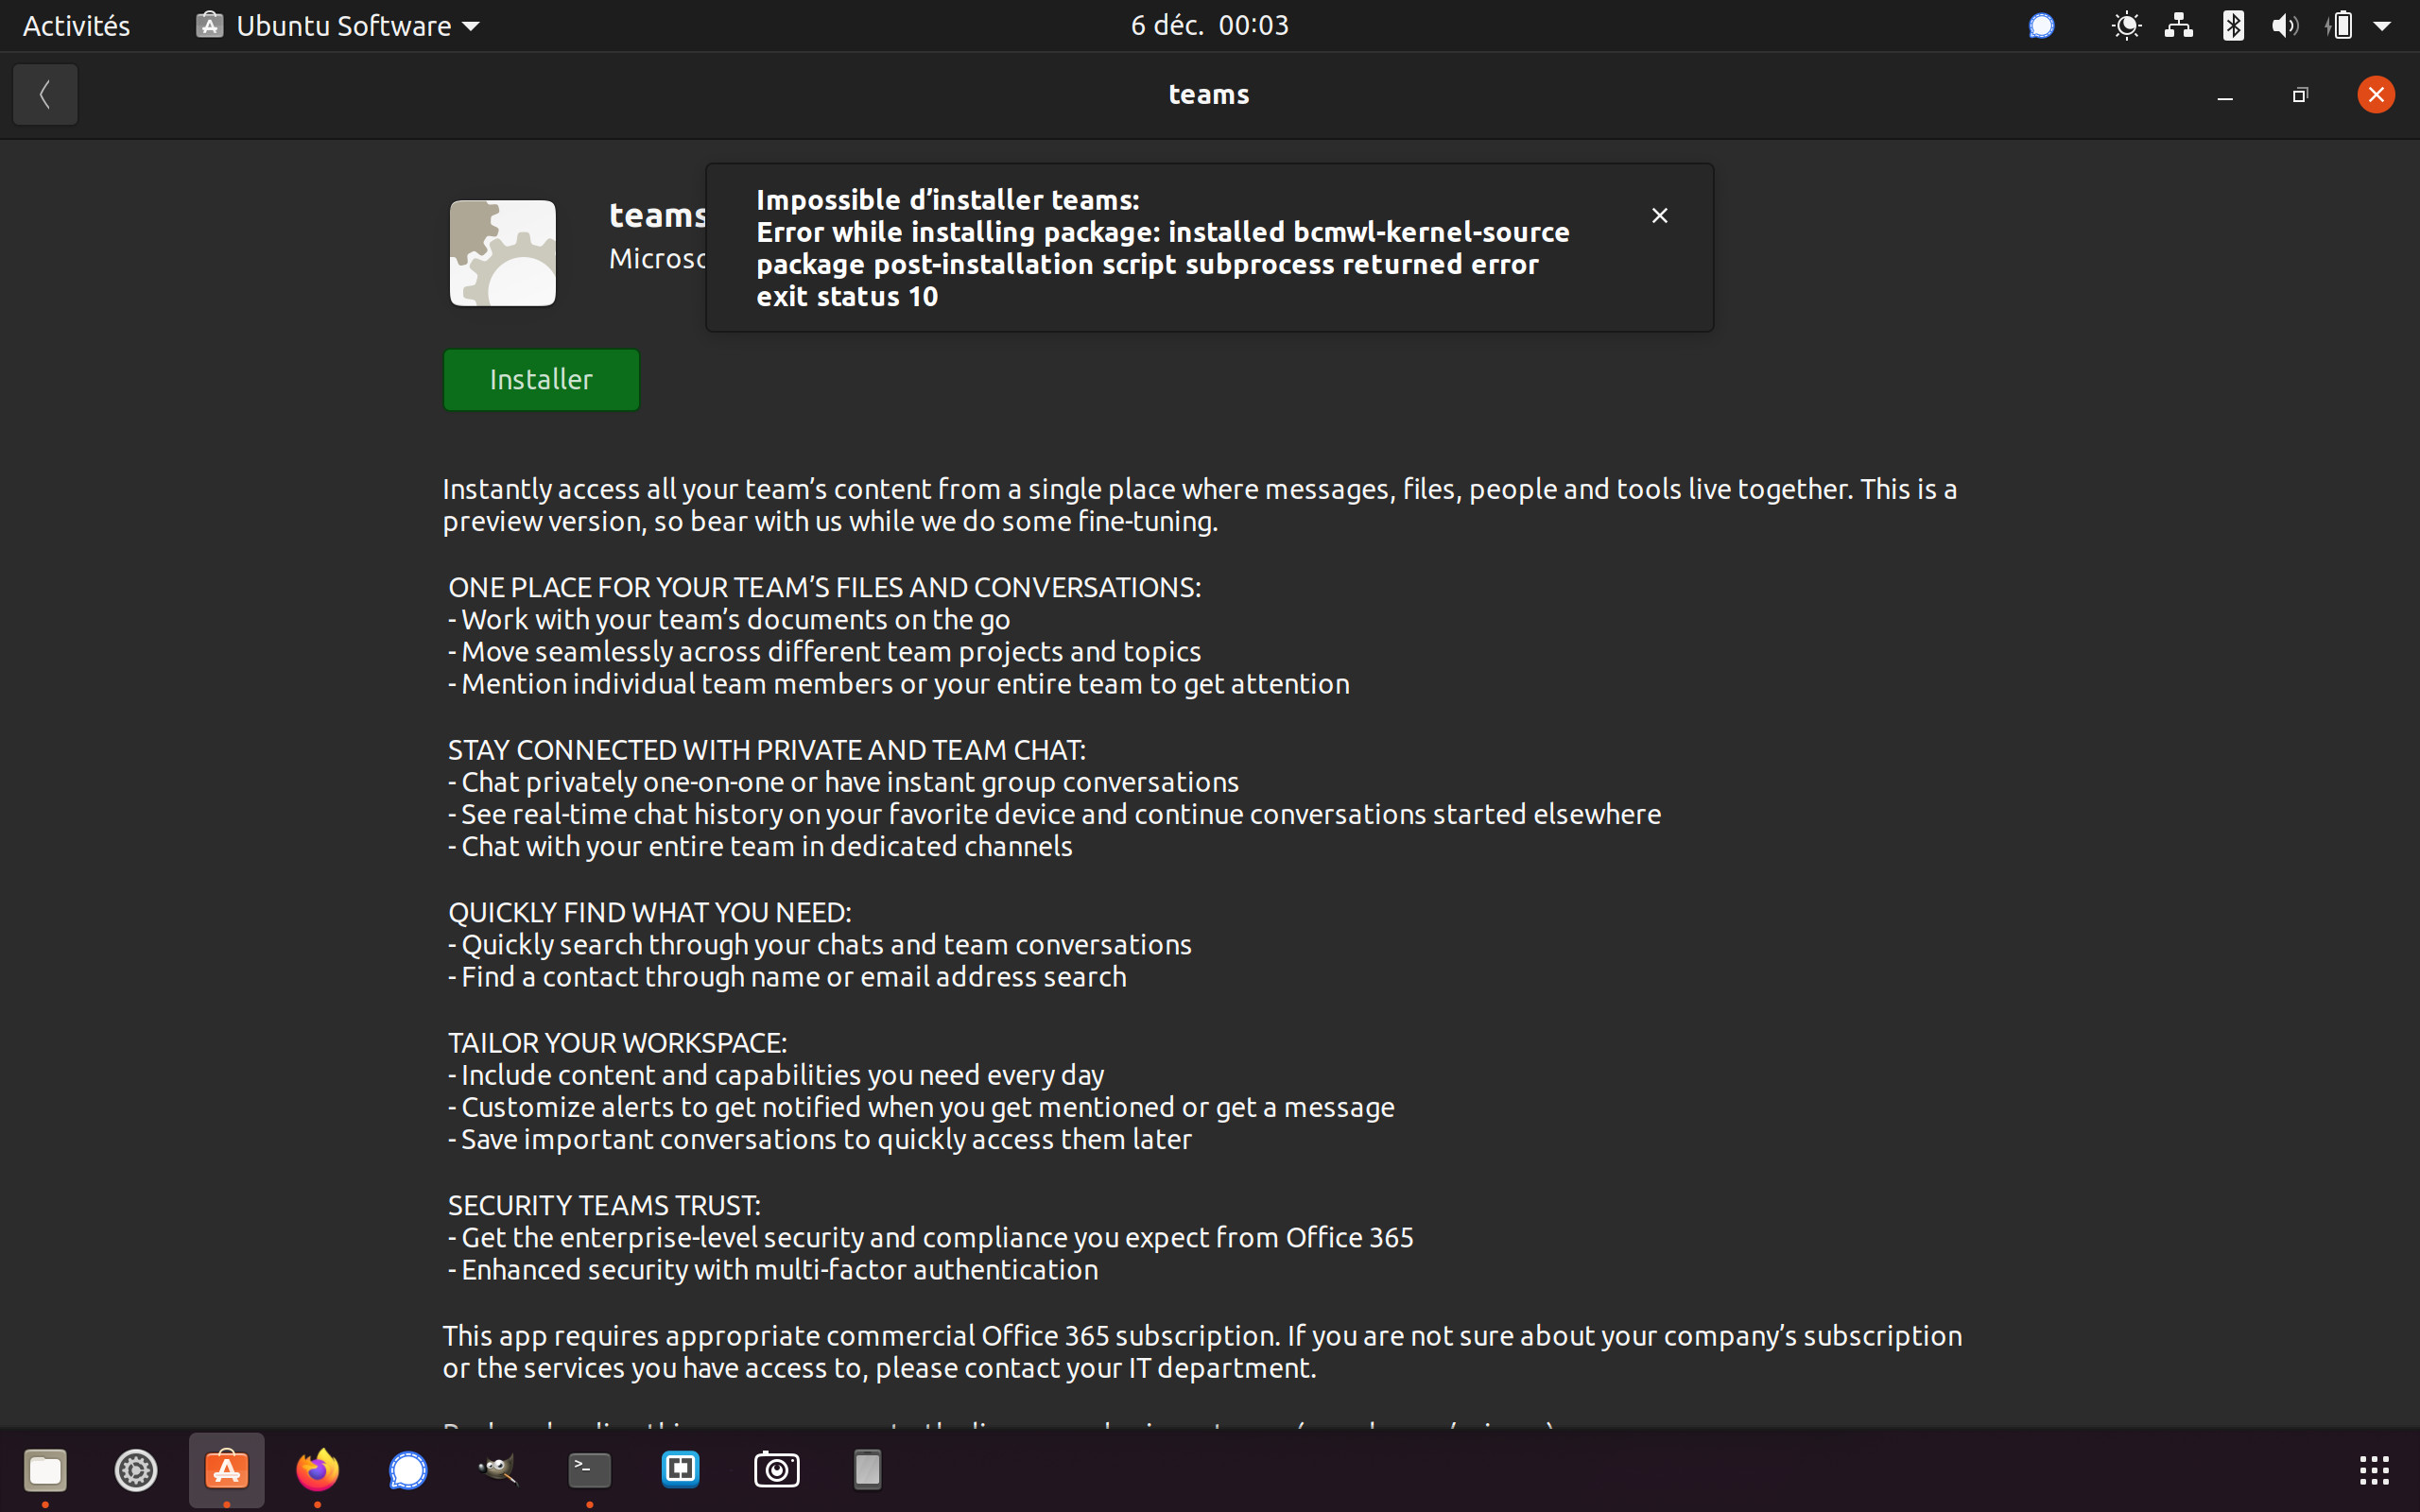This screenshot has height=1512, width=2420.
Task: Show all applications grid
Action: (x=2373, y=1469)
